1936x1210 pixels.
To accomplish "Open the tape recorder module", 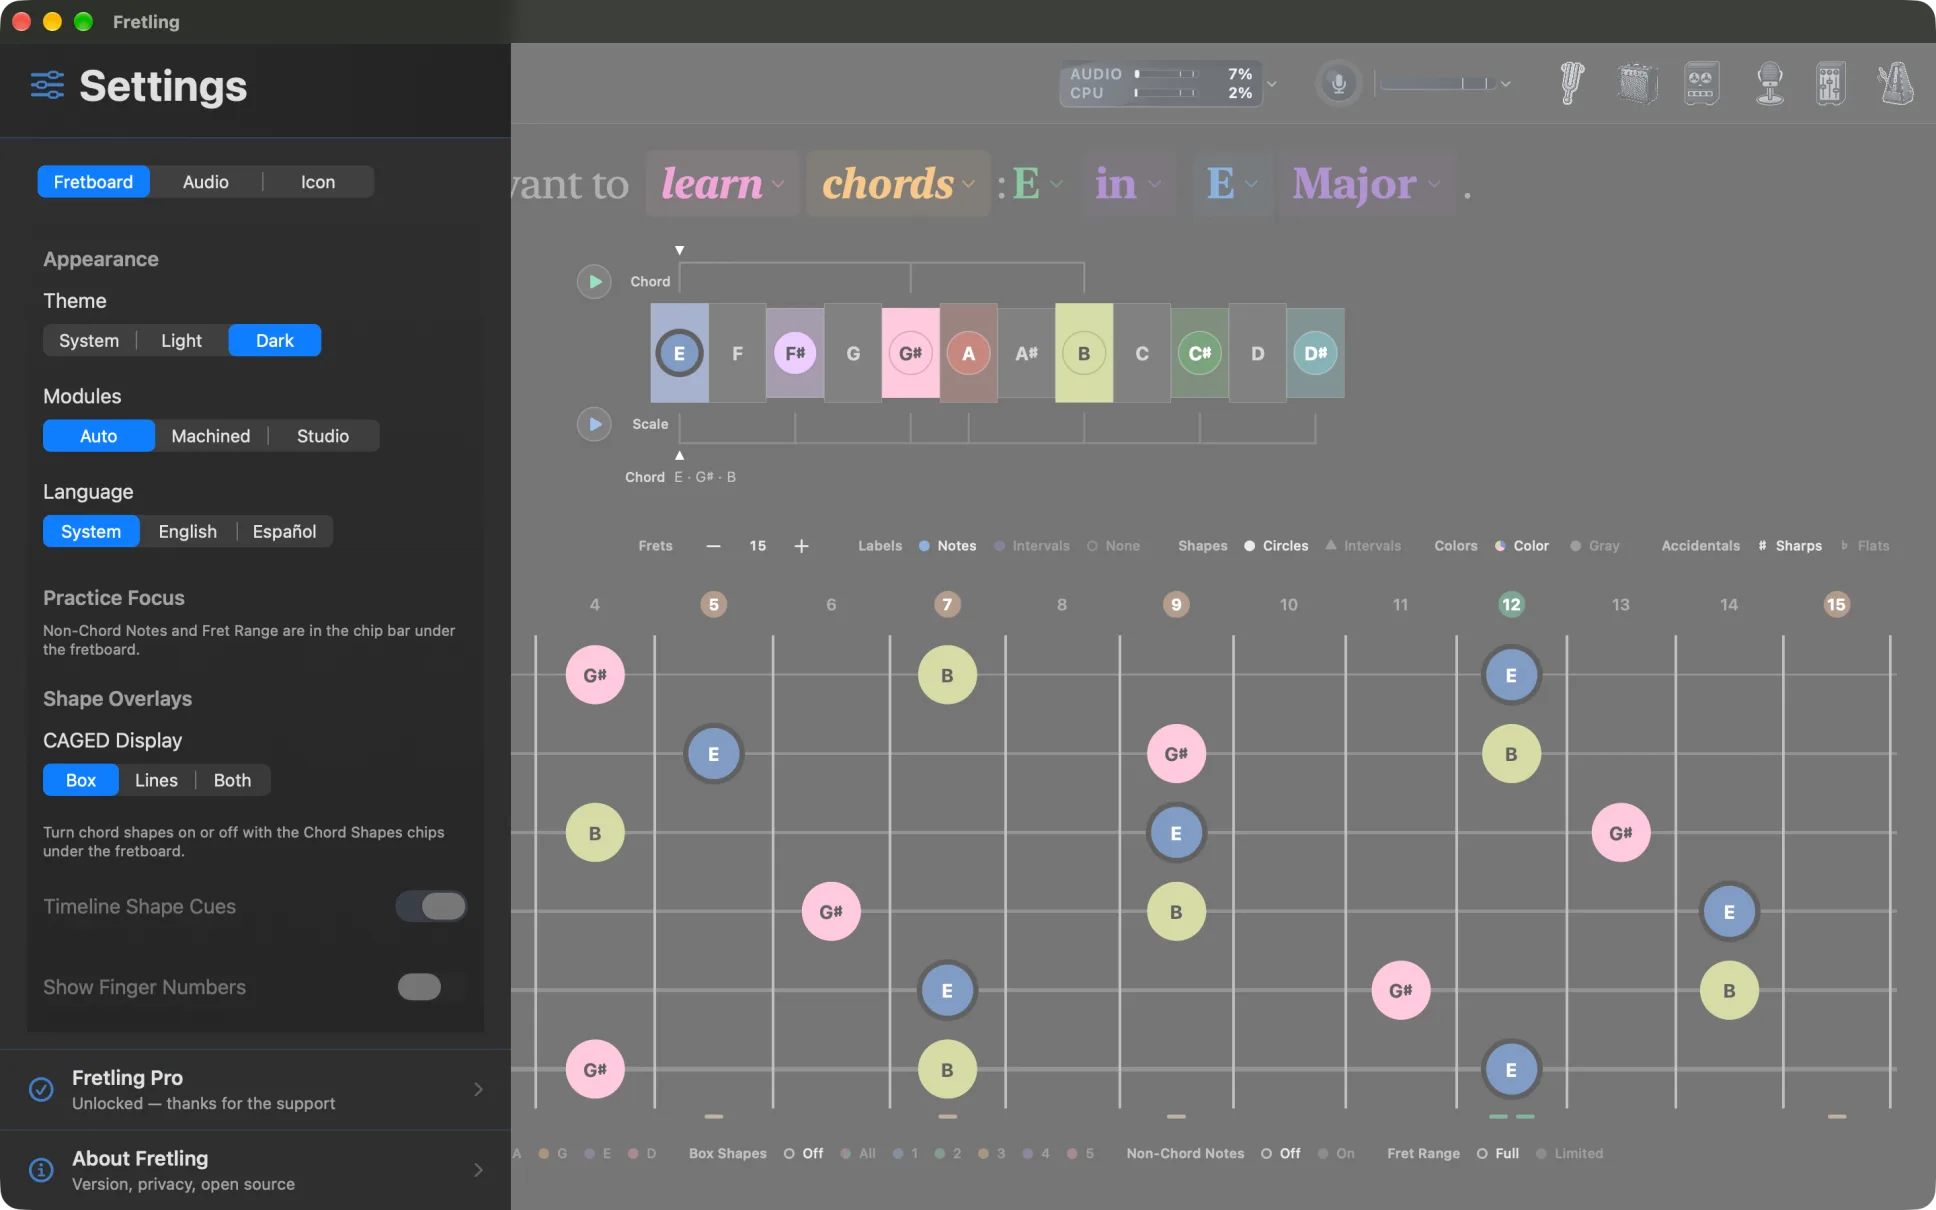I will pos(1701,83).
